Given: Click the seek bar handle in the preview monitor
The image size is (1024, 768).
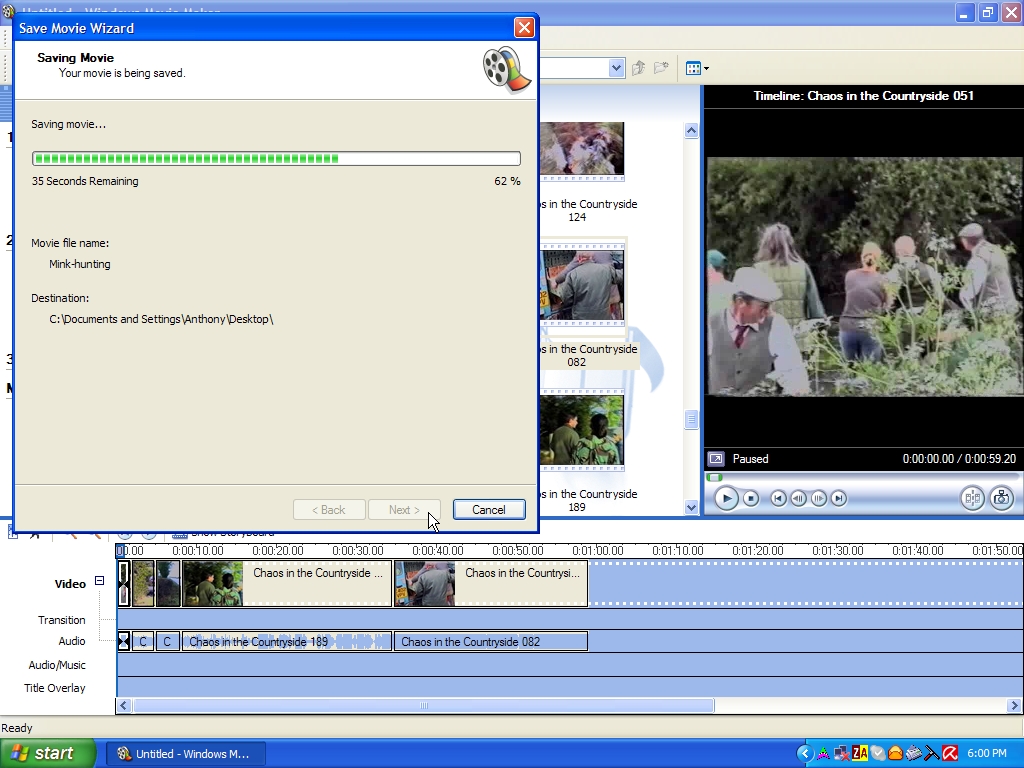Looking at the screenshot, I should [714, 477].
